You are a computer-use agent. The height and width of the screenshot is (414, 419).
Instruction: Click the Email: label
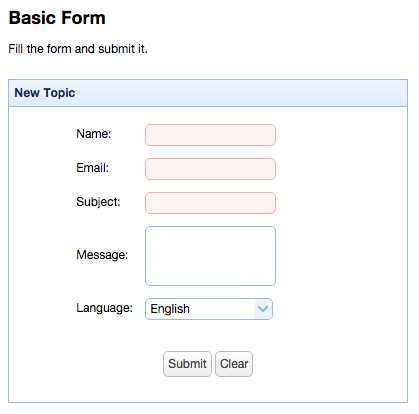93,168
